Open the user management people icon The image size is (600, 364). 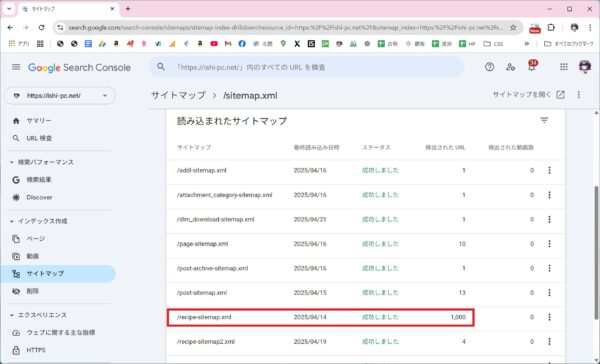tap(510, 67)
